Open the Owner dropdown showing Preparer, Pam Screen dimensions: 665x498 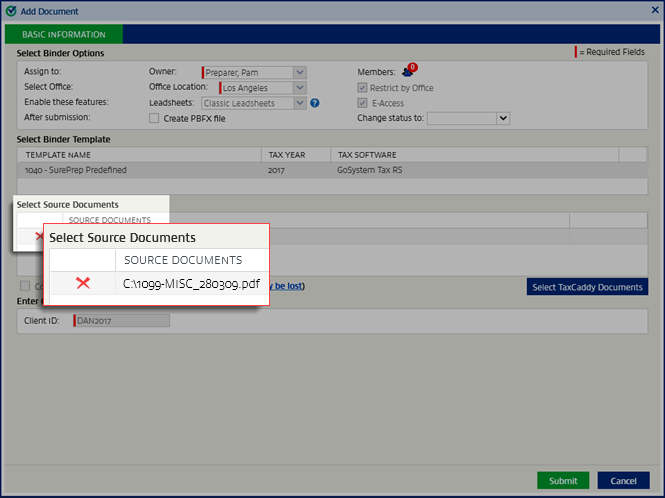point(299,72)
